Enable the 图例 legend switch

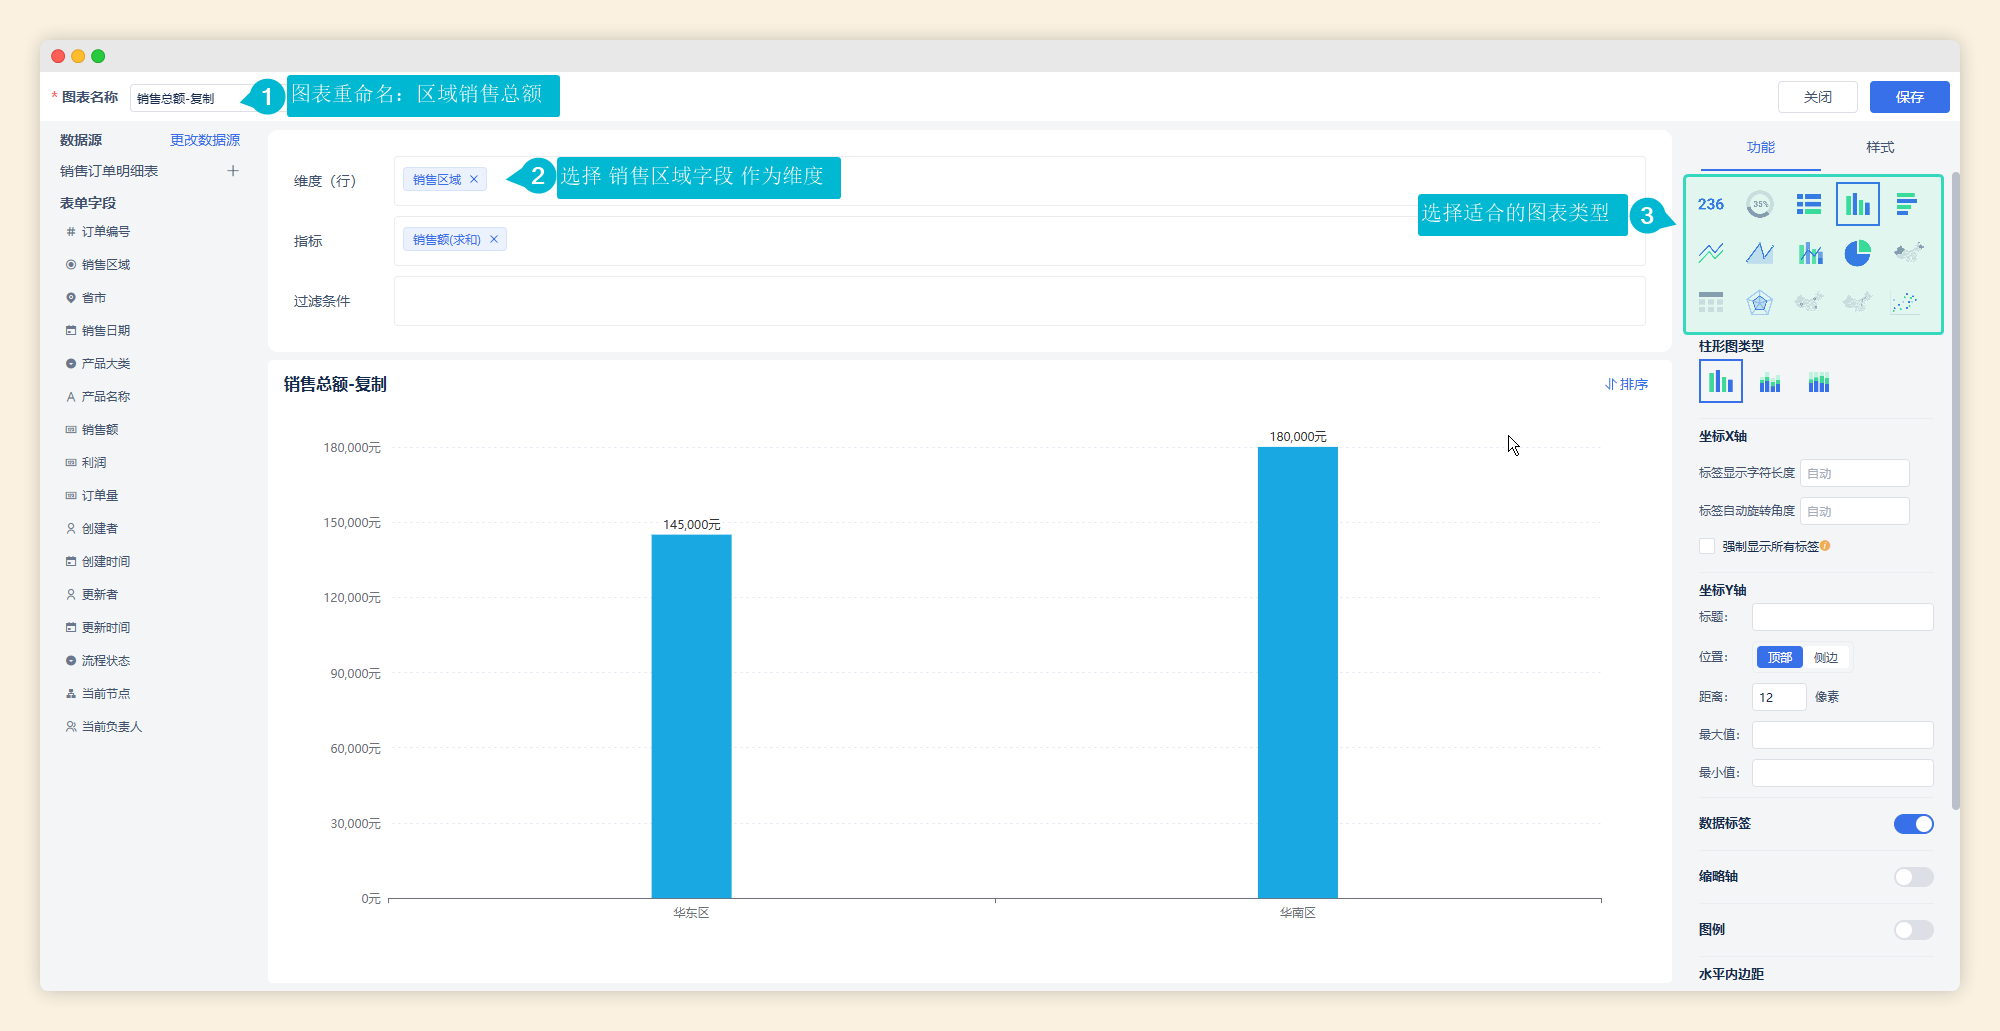[x=1914, y=930]
